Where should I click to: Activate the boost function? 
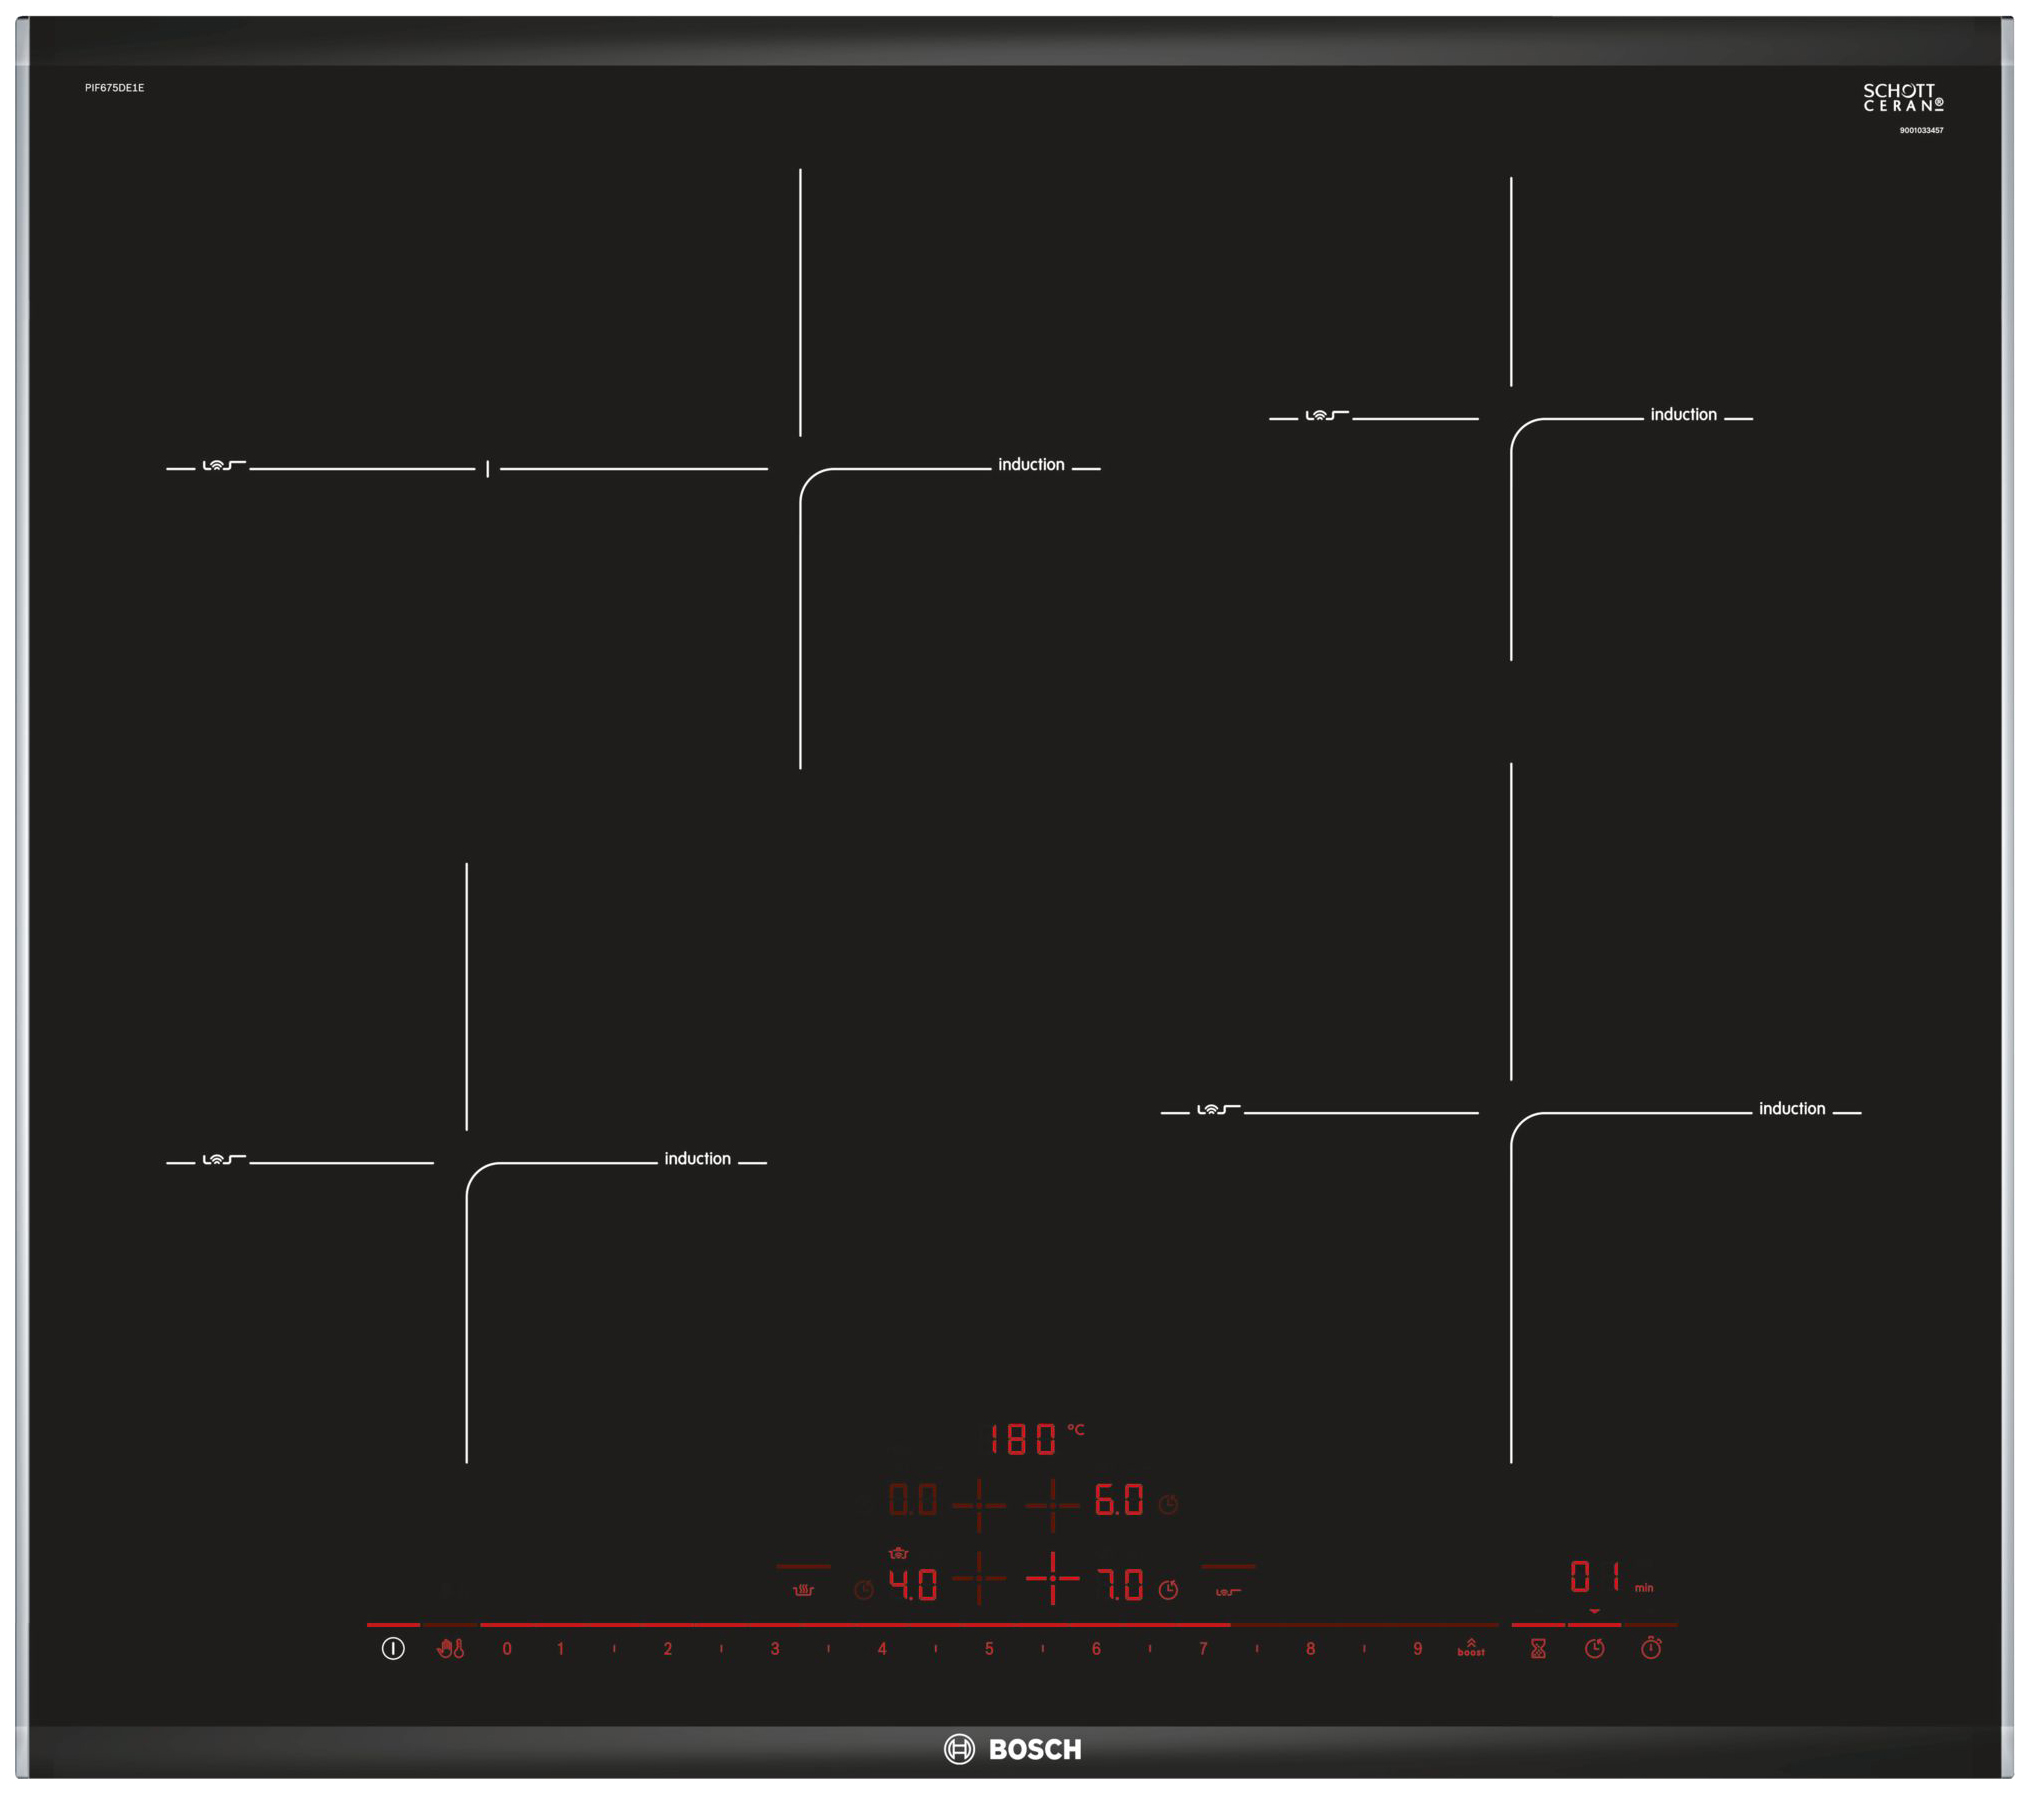coord(1471,1647)
